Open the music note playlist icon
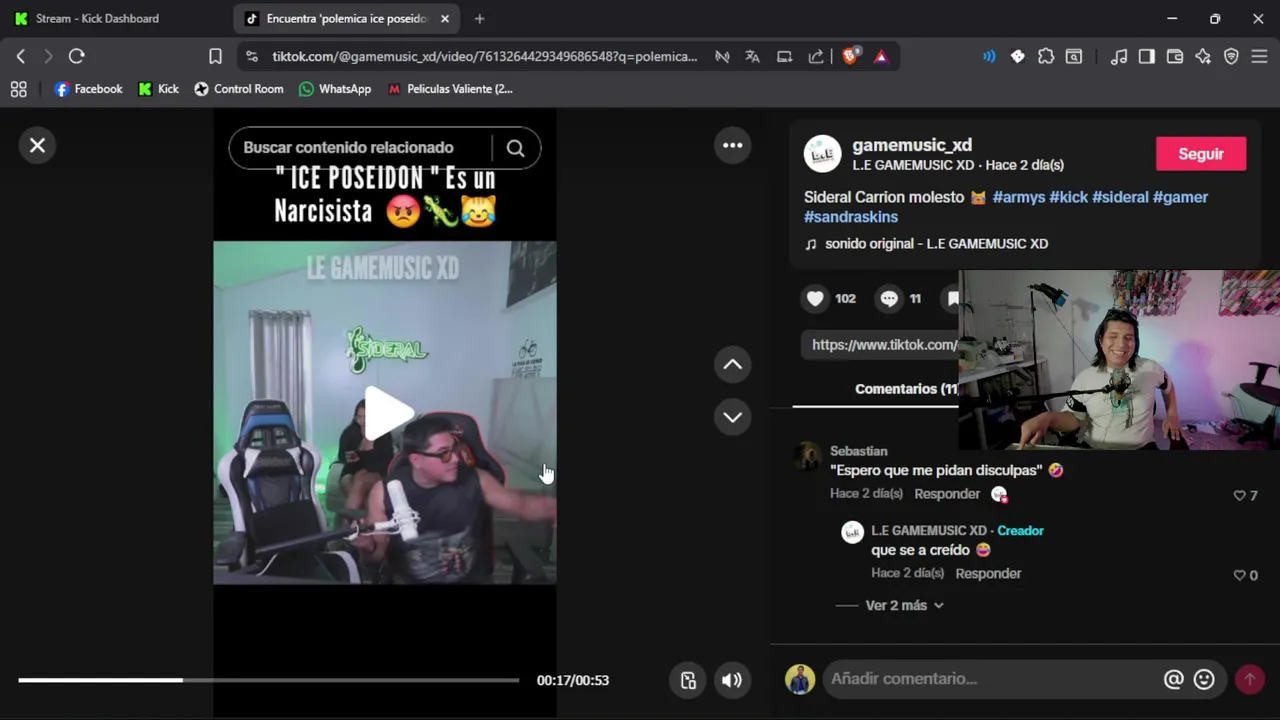Image resolution: width=1280 pixels, height=720 pixels. [1119, 57]
